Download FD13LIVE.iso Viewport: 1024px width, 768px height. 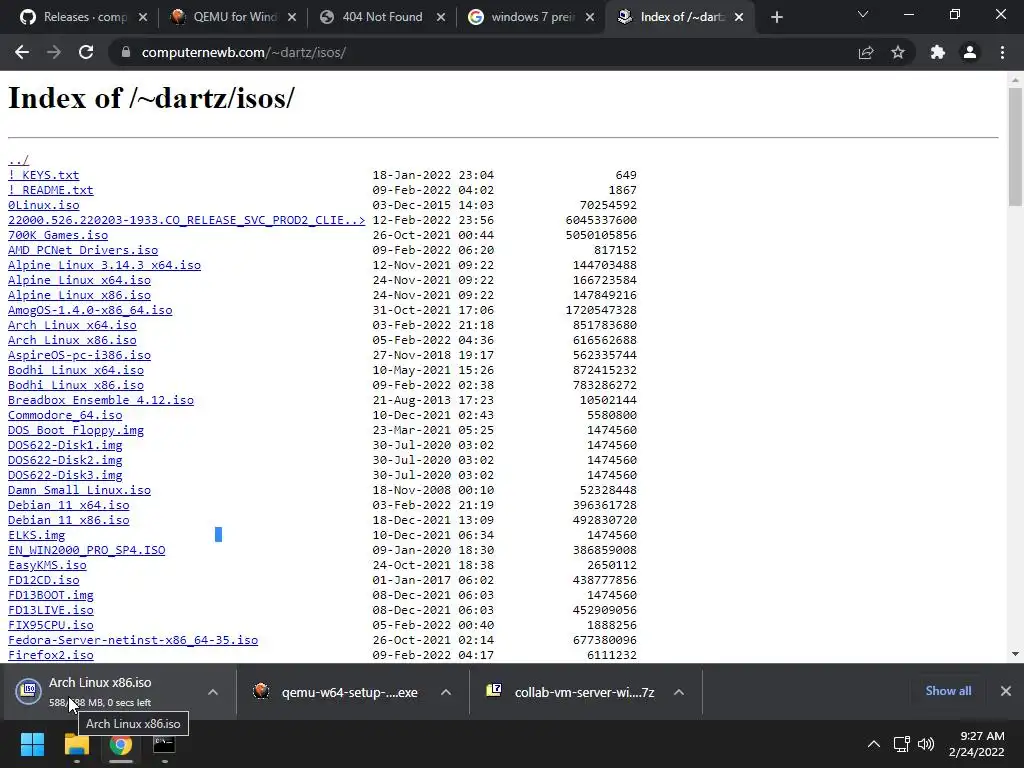(50, 611)
